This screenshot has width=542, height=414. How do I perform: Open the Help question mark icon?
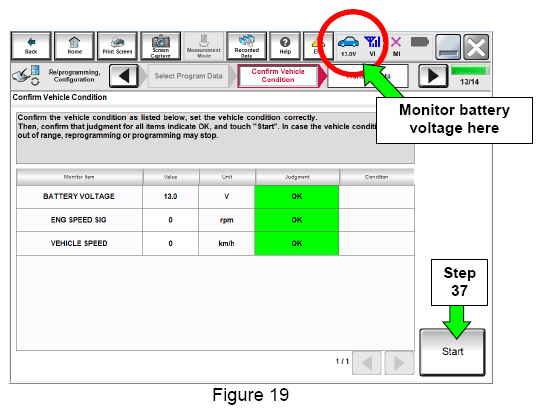click(285, 46)
